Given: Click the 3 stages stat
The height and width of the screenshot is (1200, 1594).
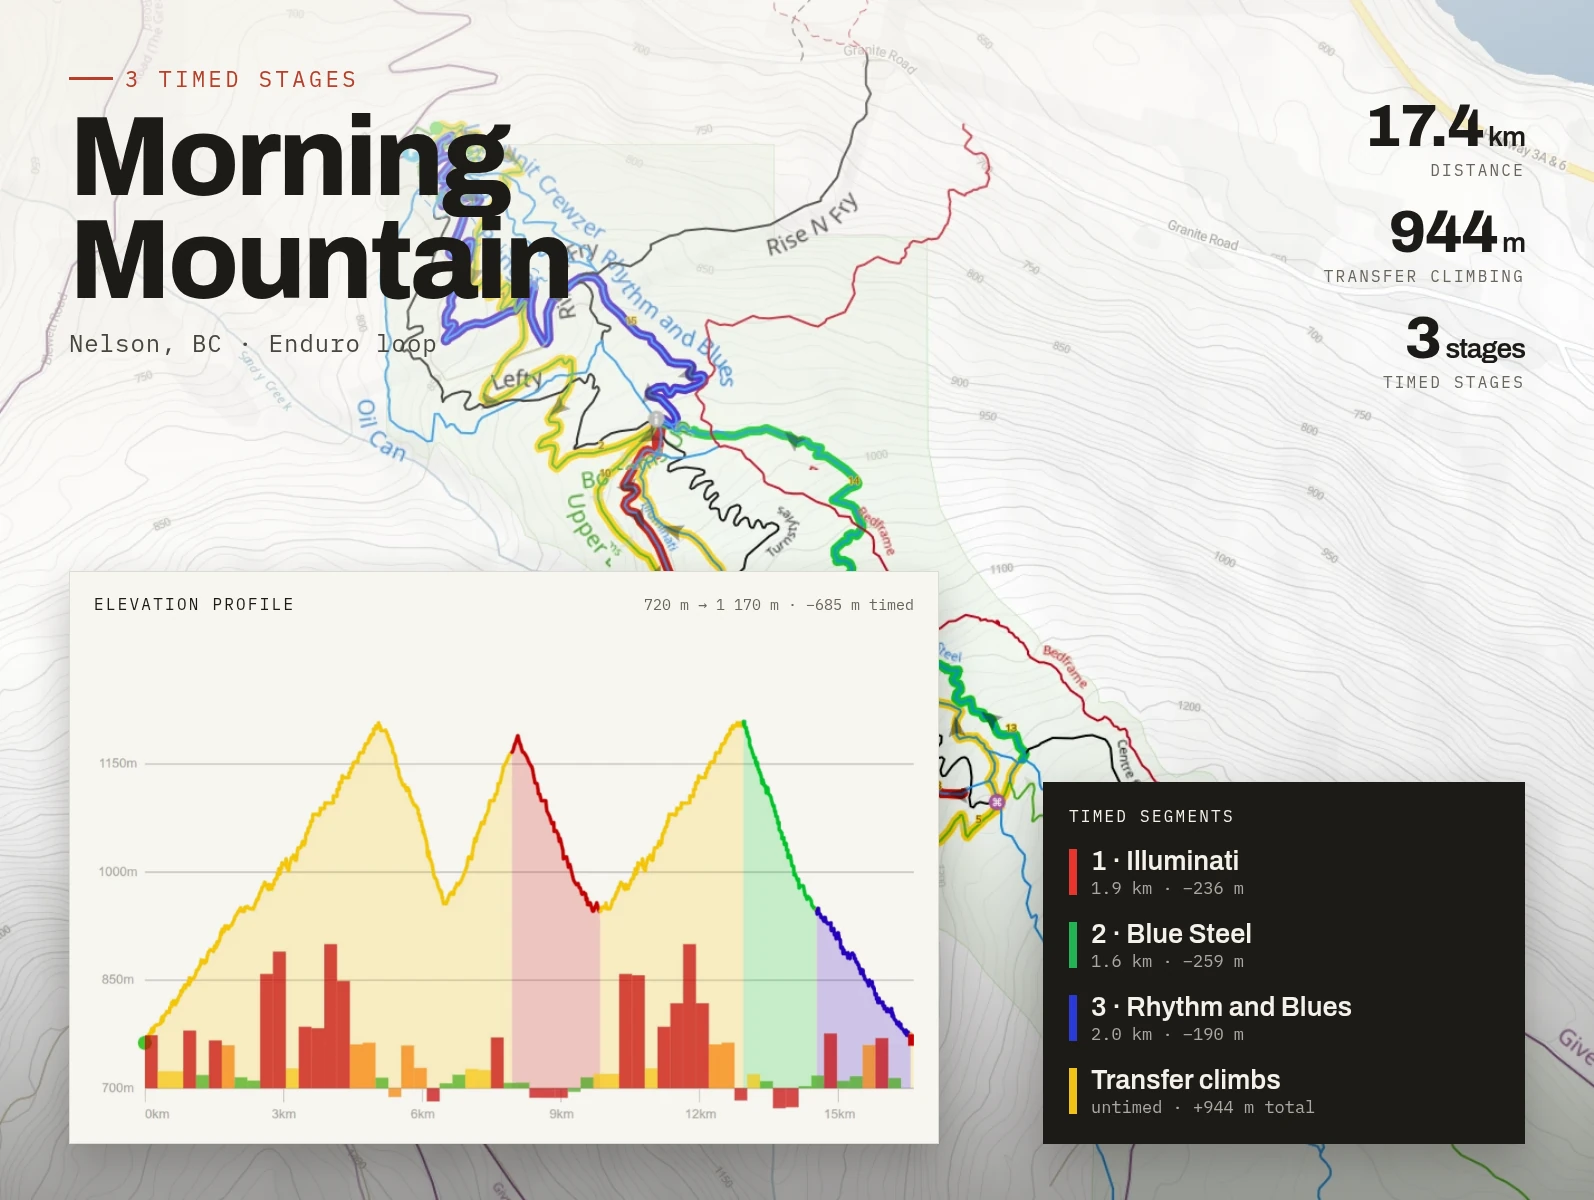Looking at the screenshot, I should pyautogui.click(x=1454, y=352).
